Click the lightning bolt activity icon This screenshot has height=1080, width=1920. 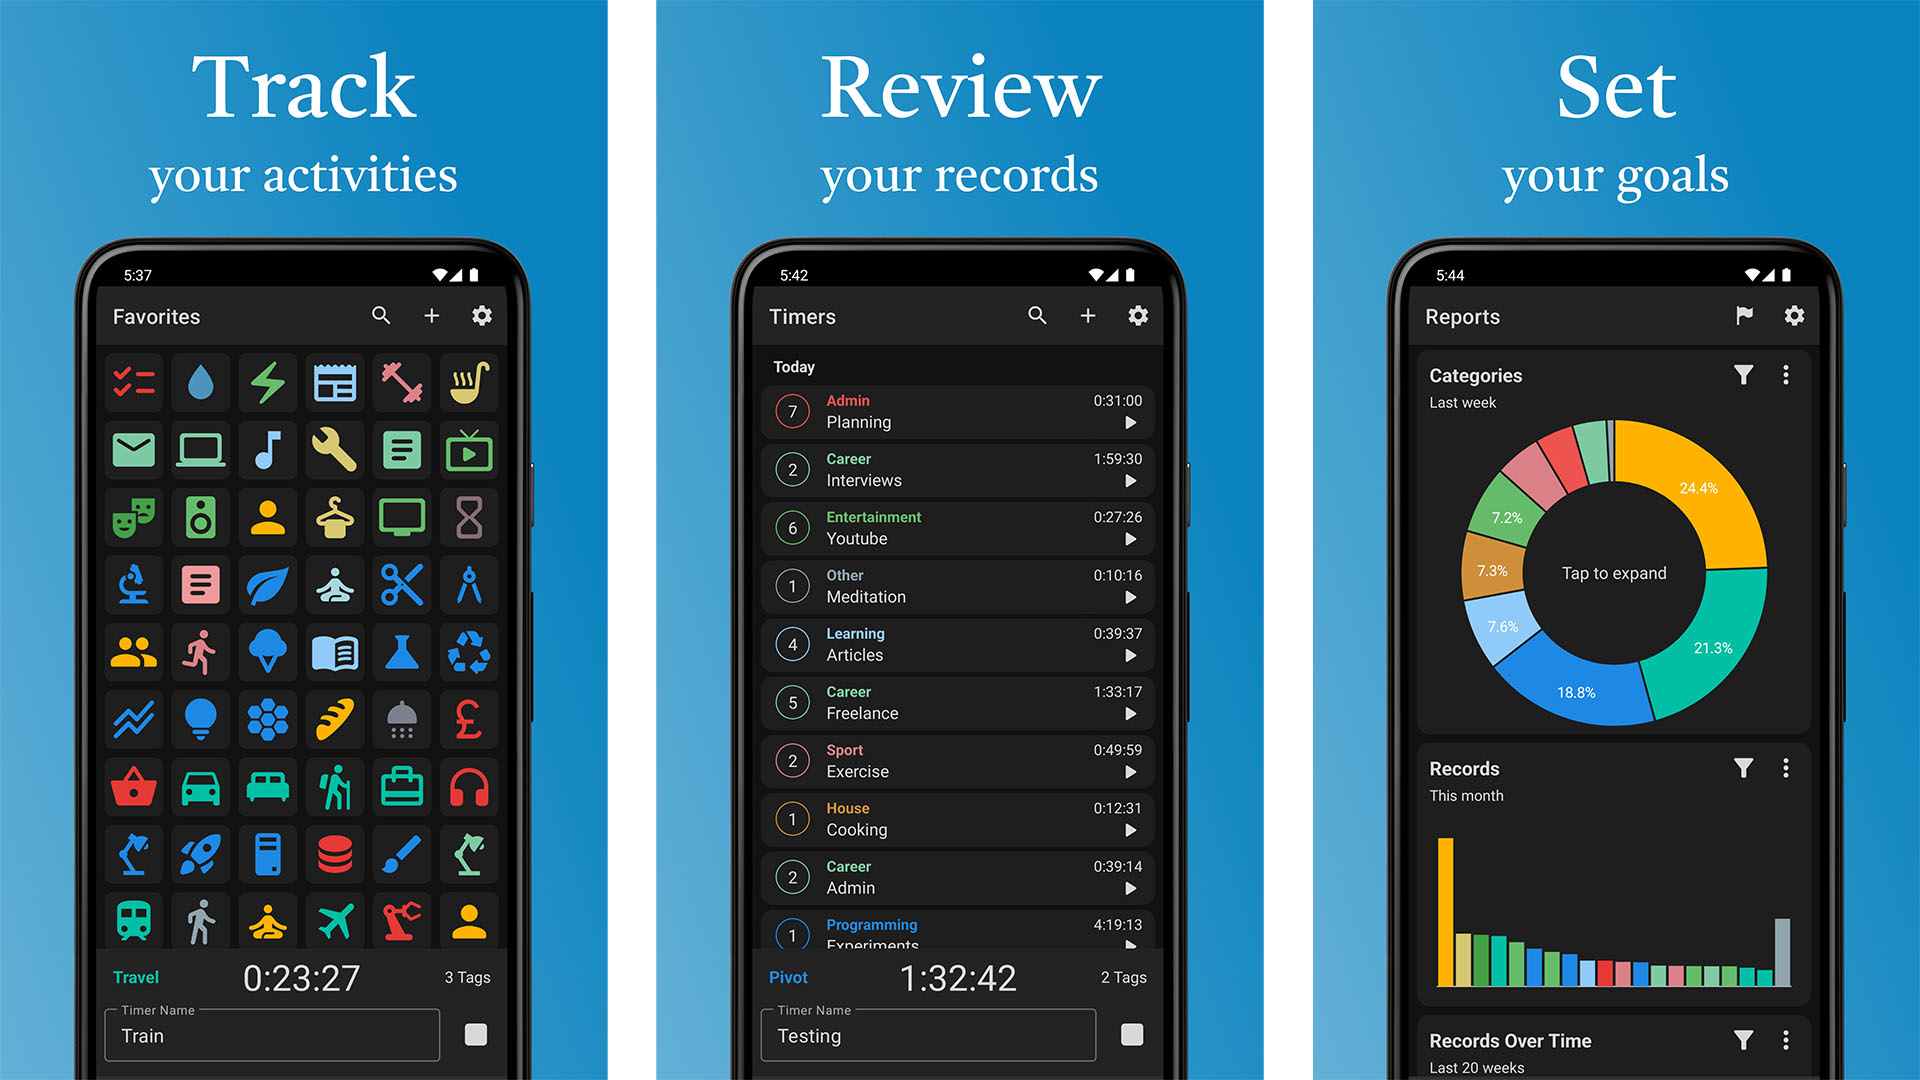tap(264, 382)
